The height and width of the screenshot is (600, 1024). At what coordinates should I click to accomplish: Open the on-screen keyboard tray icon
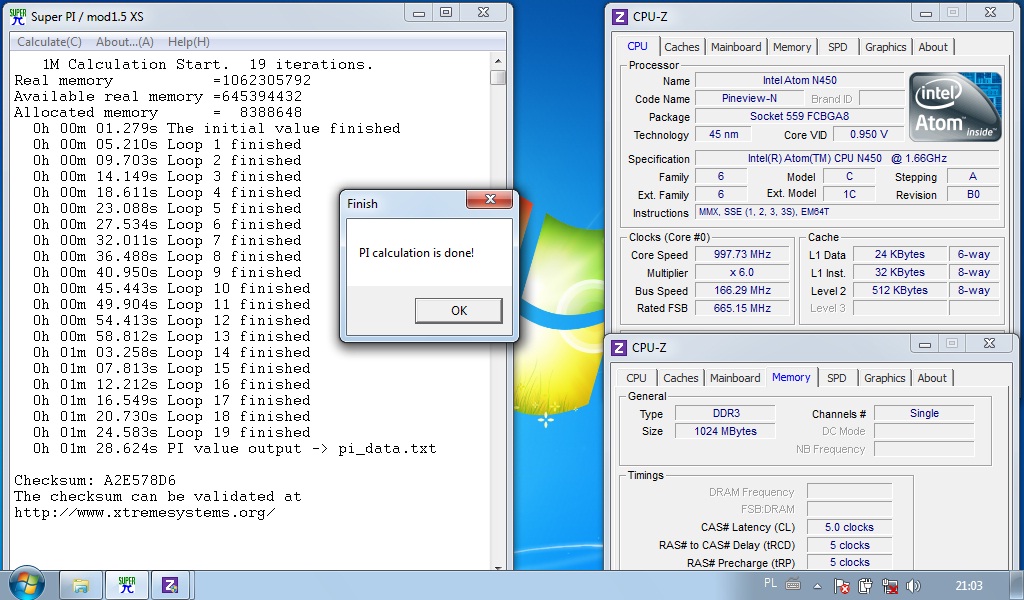click(793, 584)
